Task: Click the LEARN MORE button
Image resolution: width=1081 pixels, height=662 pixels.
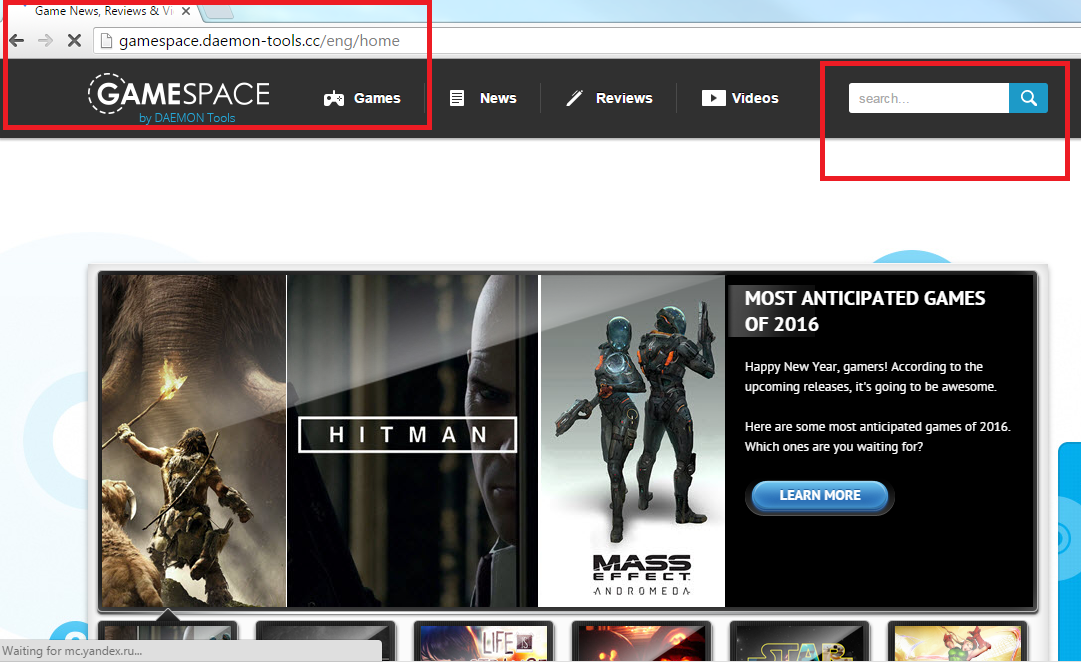Action: pos(819,495)
